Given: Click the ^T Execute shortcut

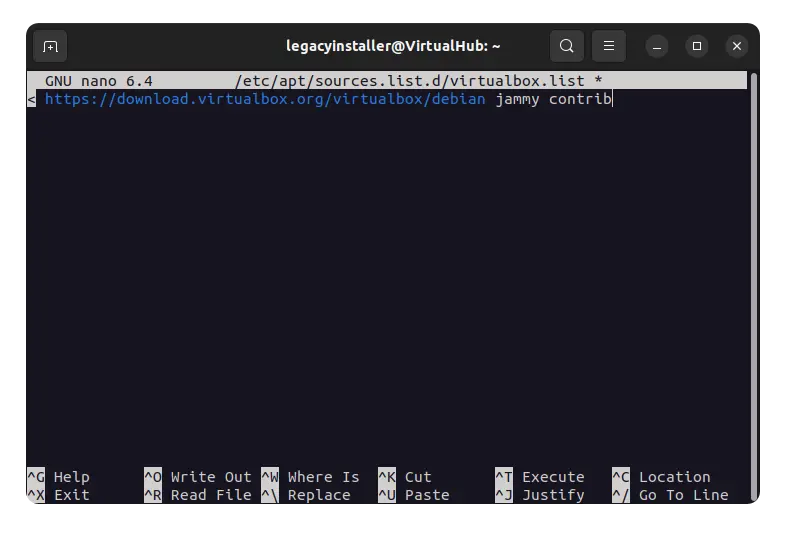Looking at the screenshot, I should point(540,476).
